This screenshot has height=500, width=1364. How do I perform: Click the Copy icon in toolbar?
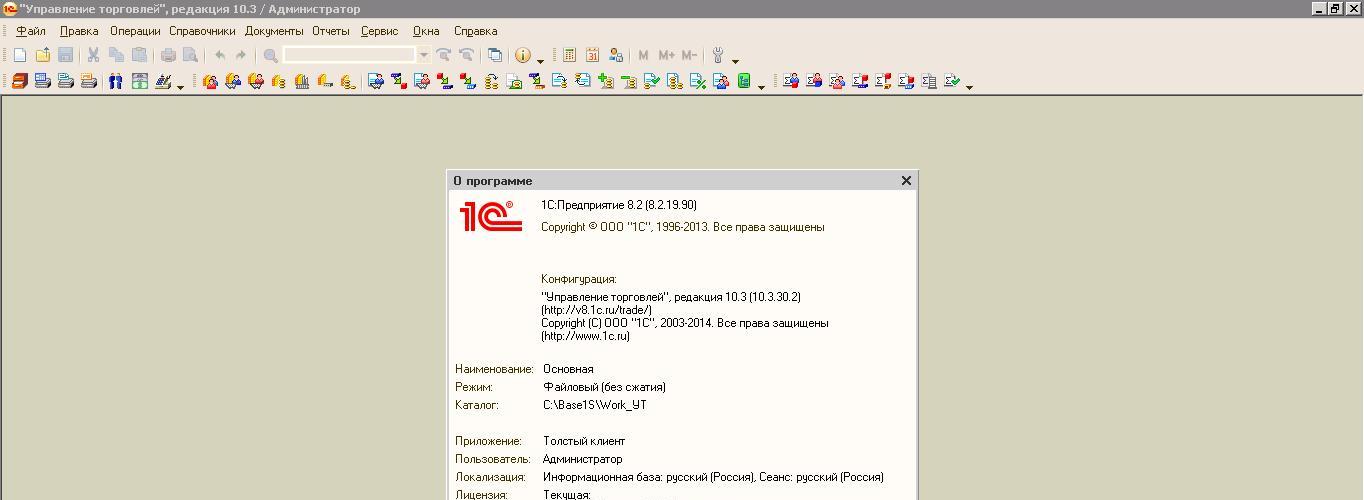(x=116, y=55)
